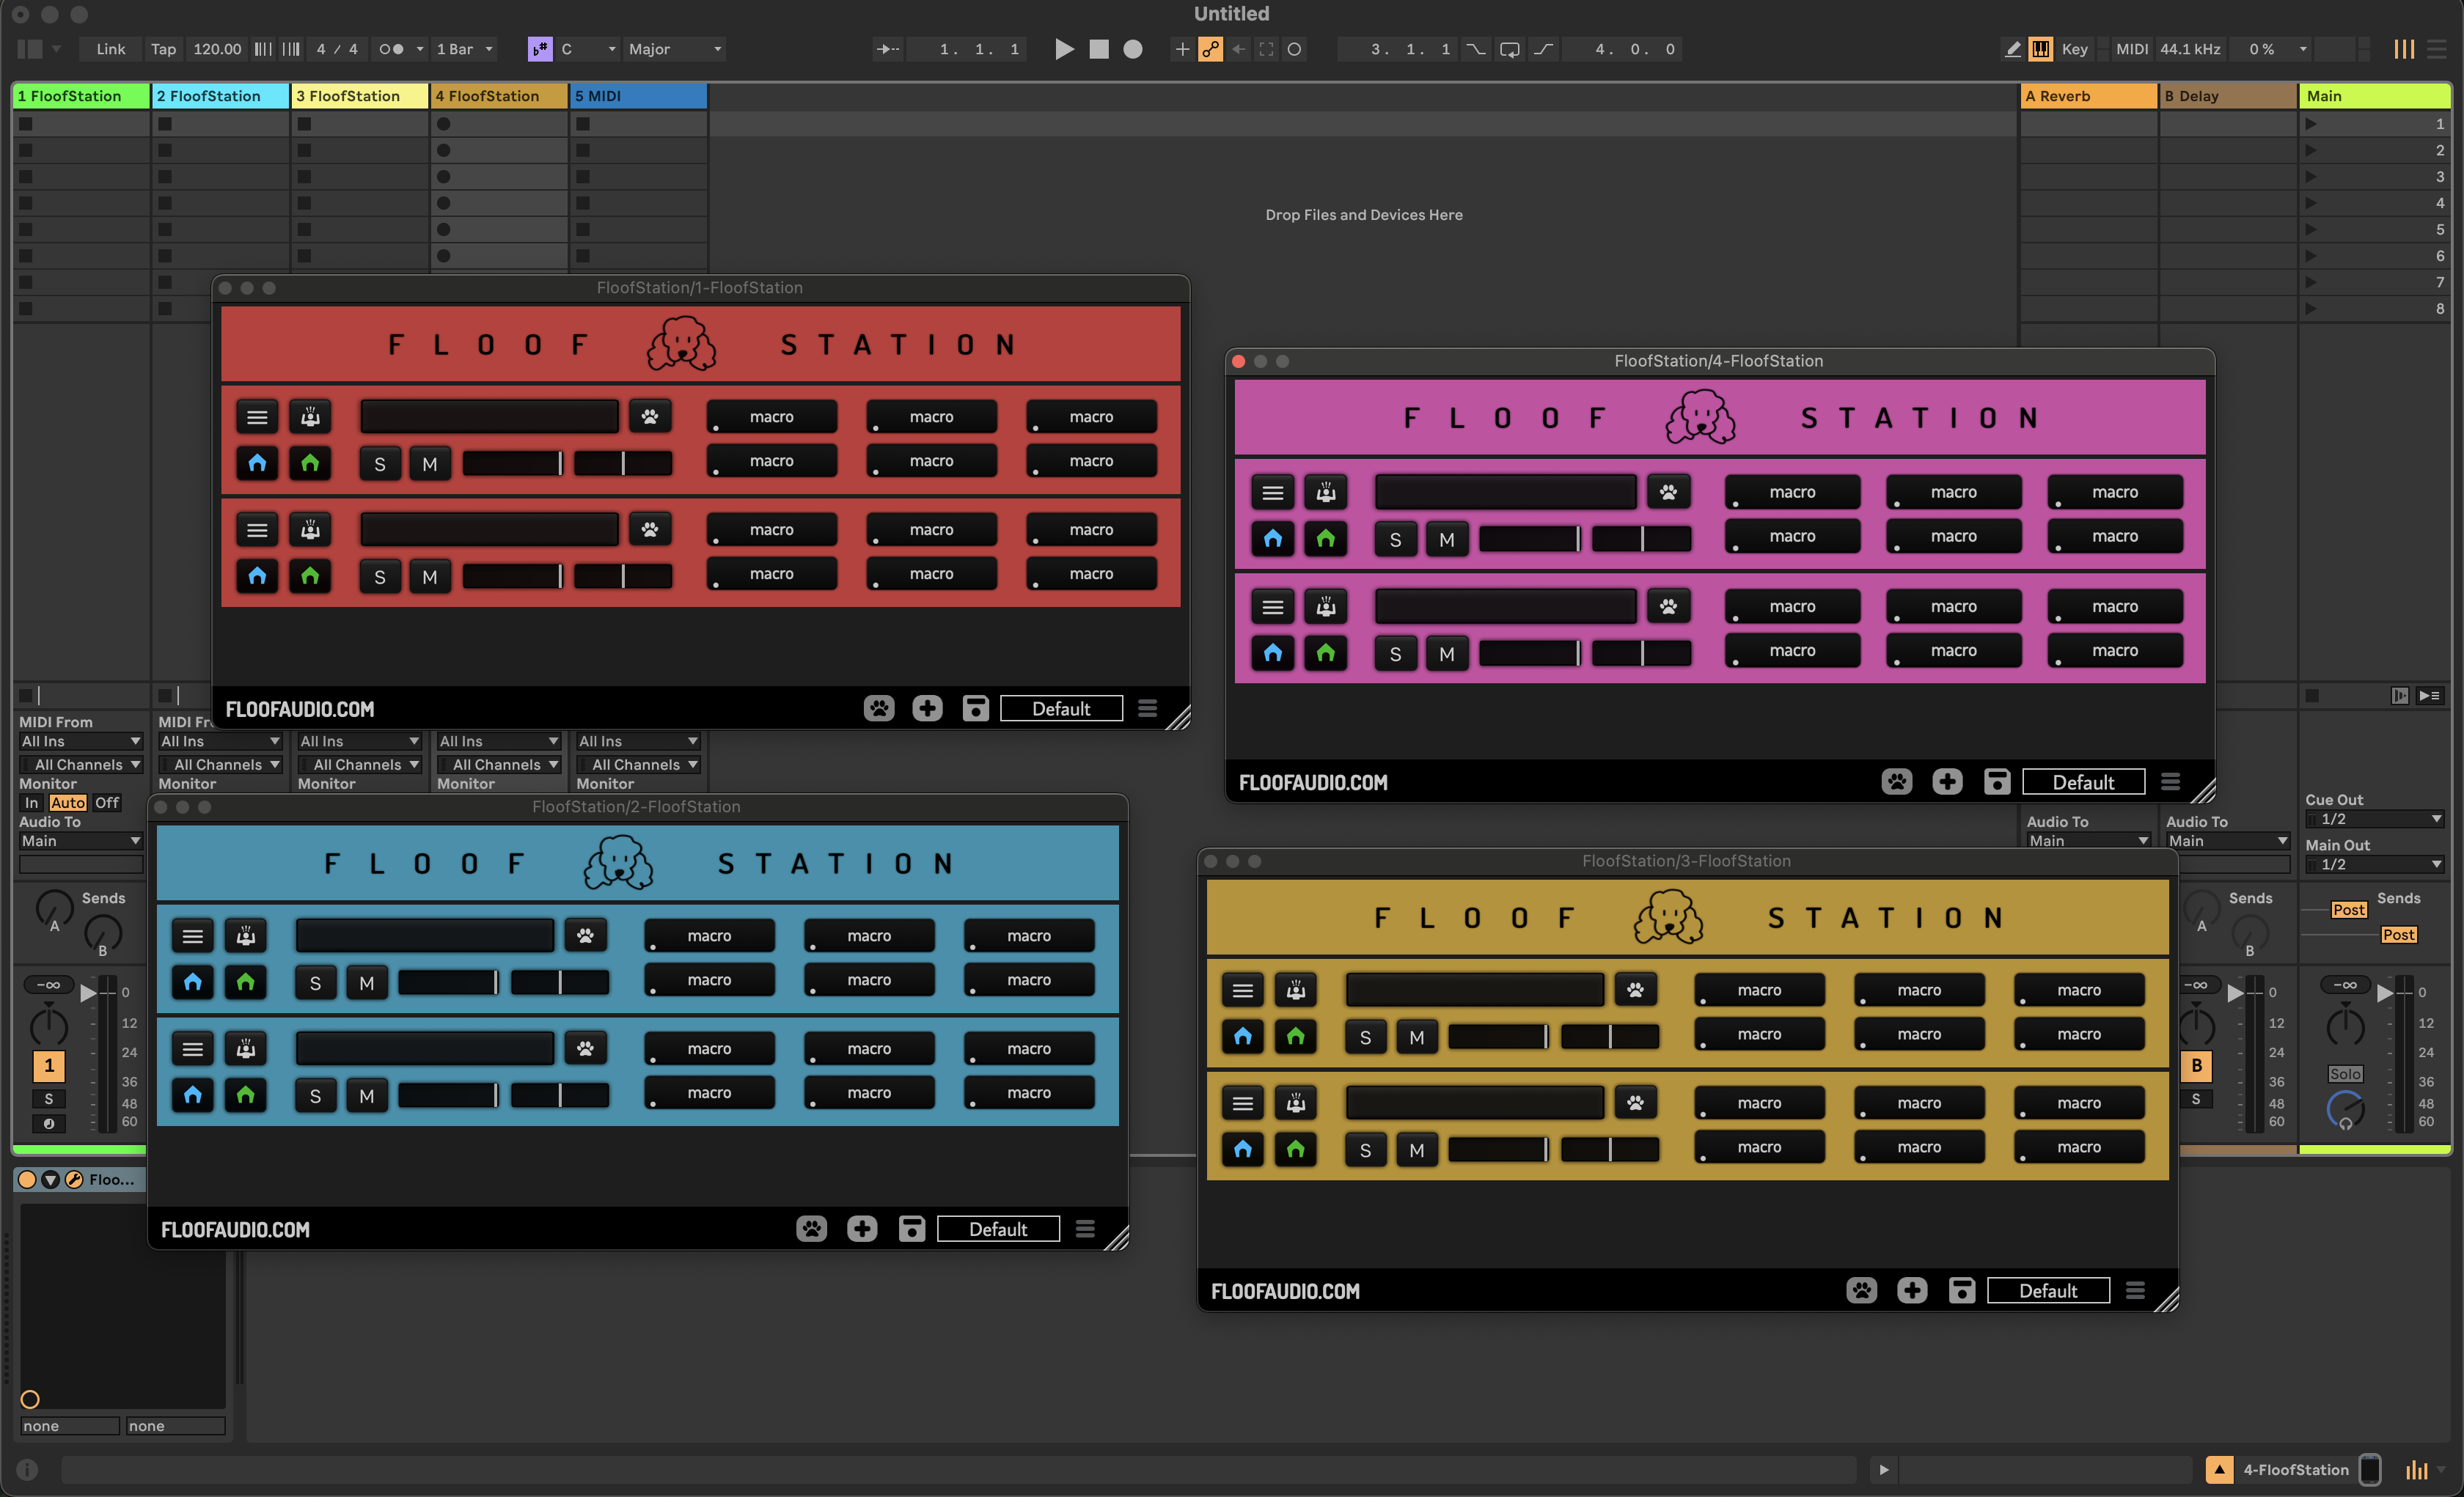Image resolution: width=2464 pixels, height=1497 pixels.
Task: Toggle the metronome button in toolbar
Action: point(392,49)
